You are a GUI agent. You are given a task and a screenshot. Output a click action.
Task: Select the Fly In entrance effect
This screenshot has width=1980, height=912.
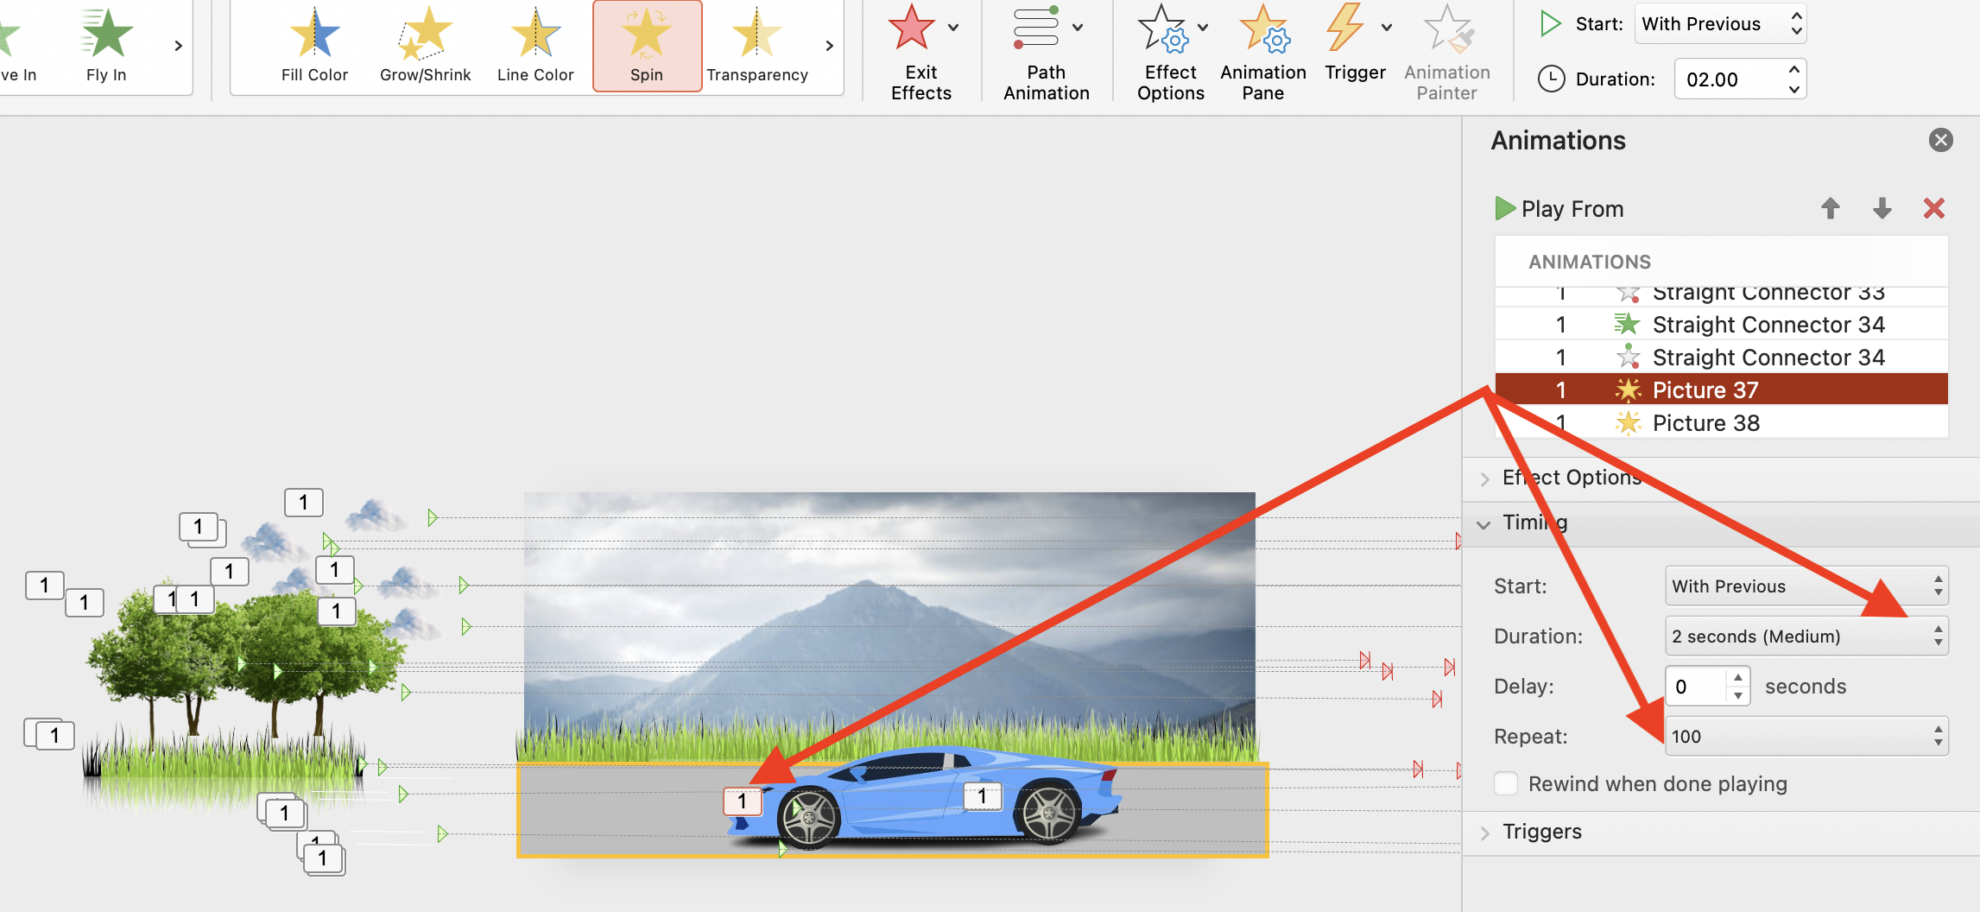[106, 46]
